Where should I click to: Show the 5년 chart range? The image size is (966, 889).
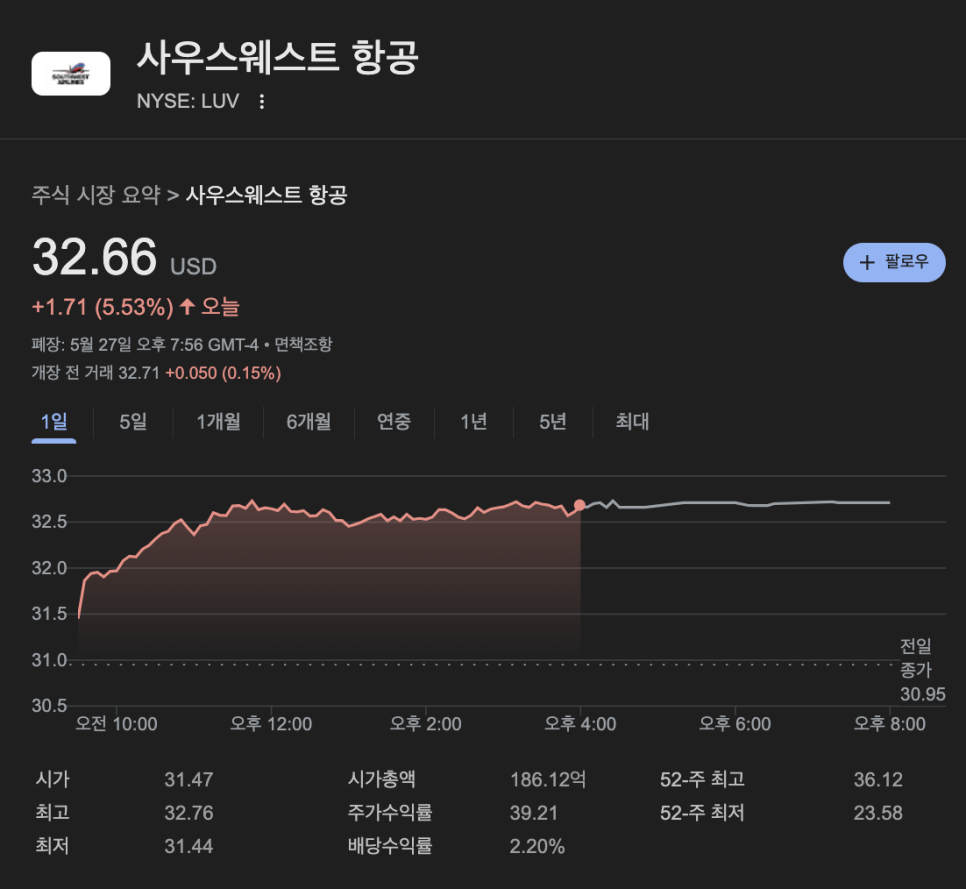pos(553,422)
